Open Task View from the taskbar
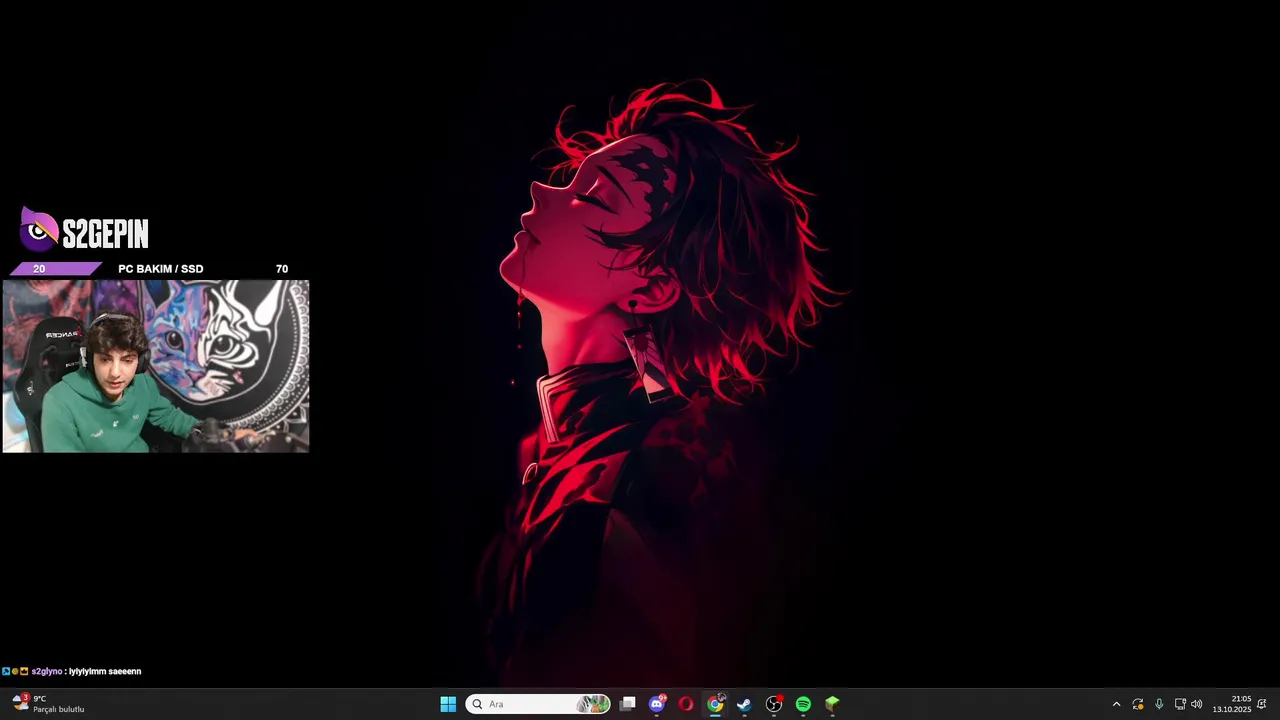 [627, 704]
